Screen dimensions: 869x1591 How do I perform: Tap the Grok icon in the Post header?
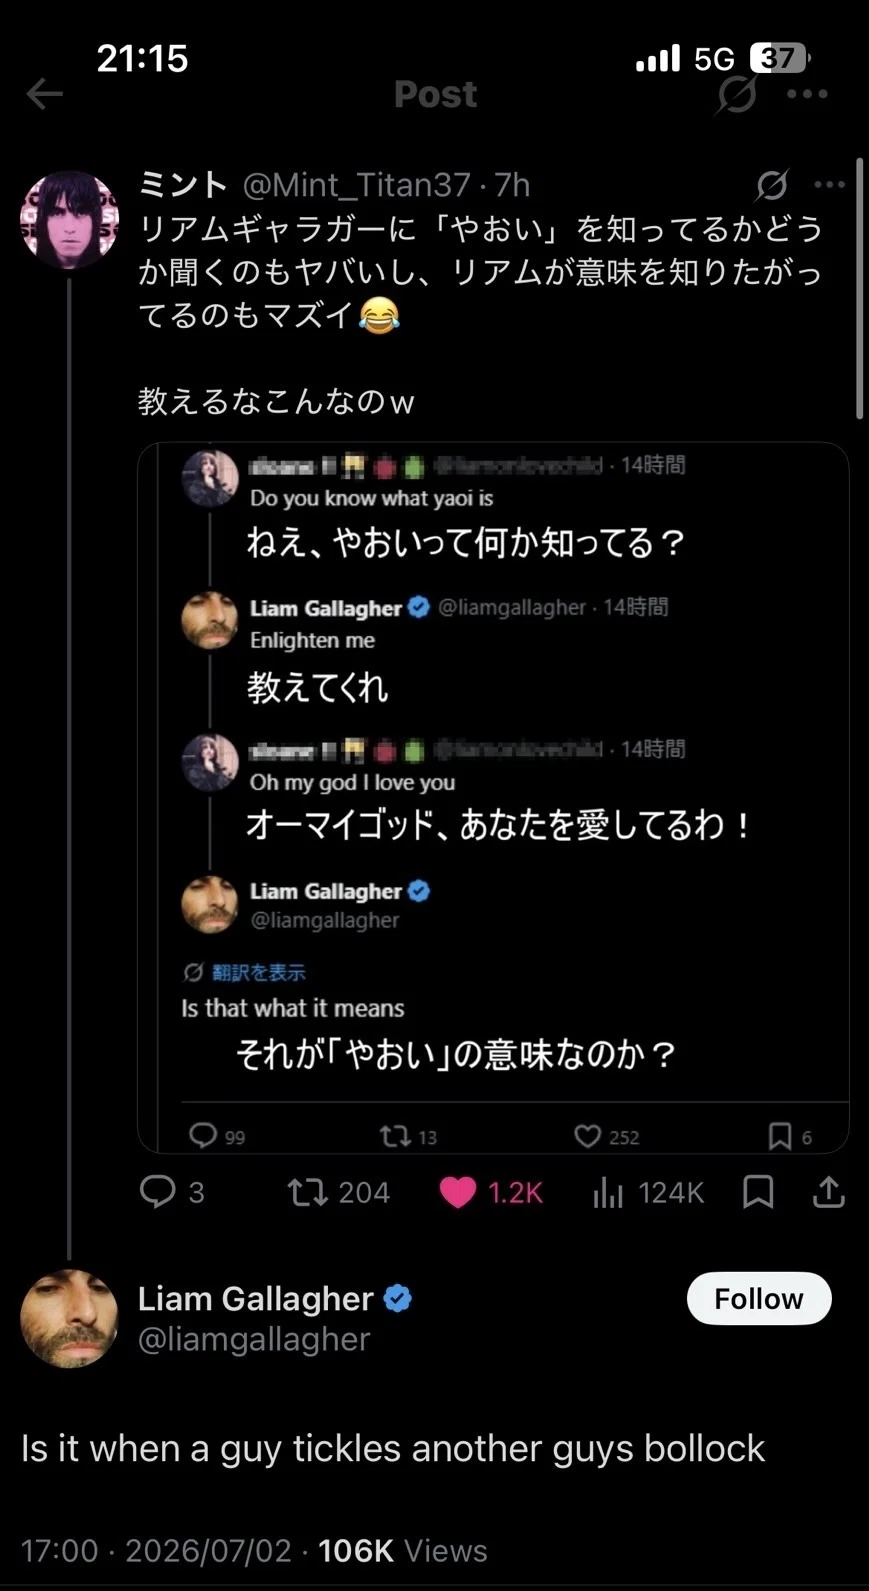pos(737,94)
